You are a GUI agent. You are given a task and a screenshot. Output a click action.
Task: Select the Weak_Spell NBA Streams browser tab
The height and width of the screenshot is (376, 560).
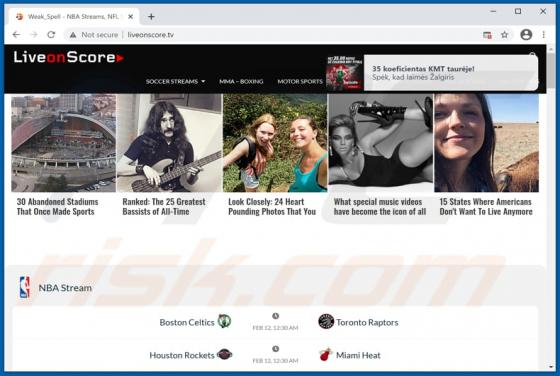(x=73, y=17)
